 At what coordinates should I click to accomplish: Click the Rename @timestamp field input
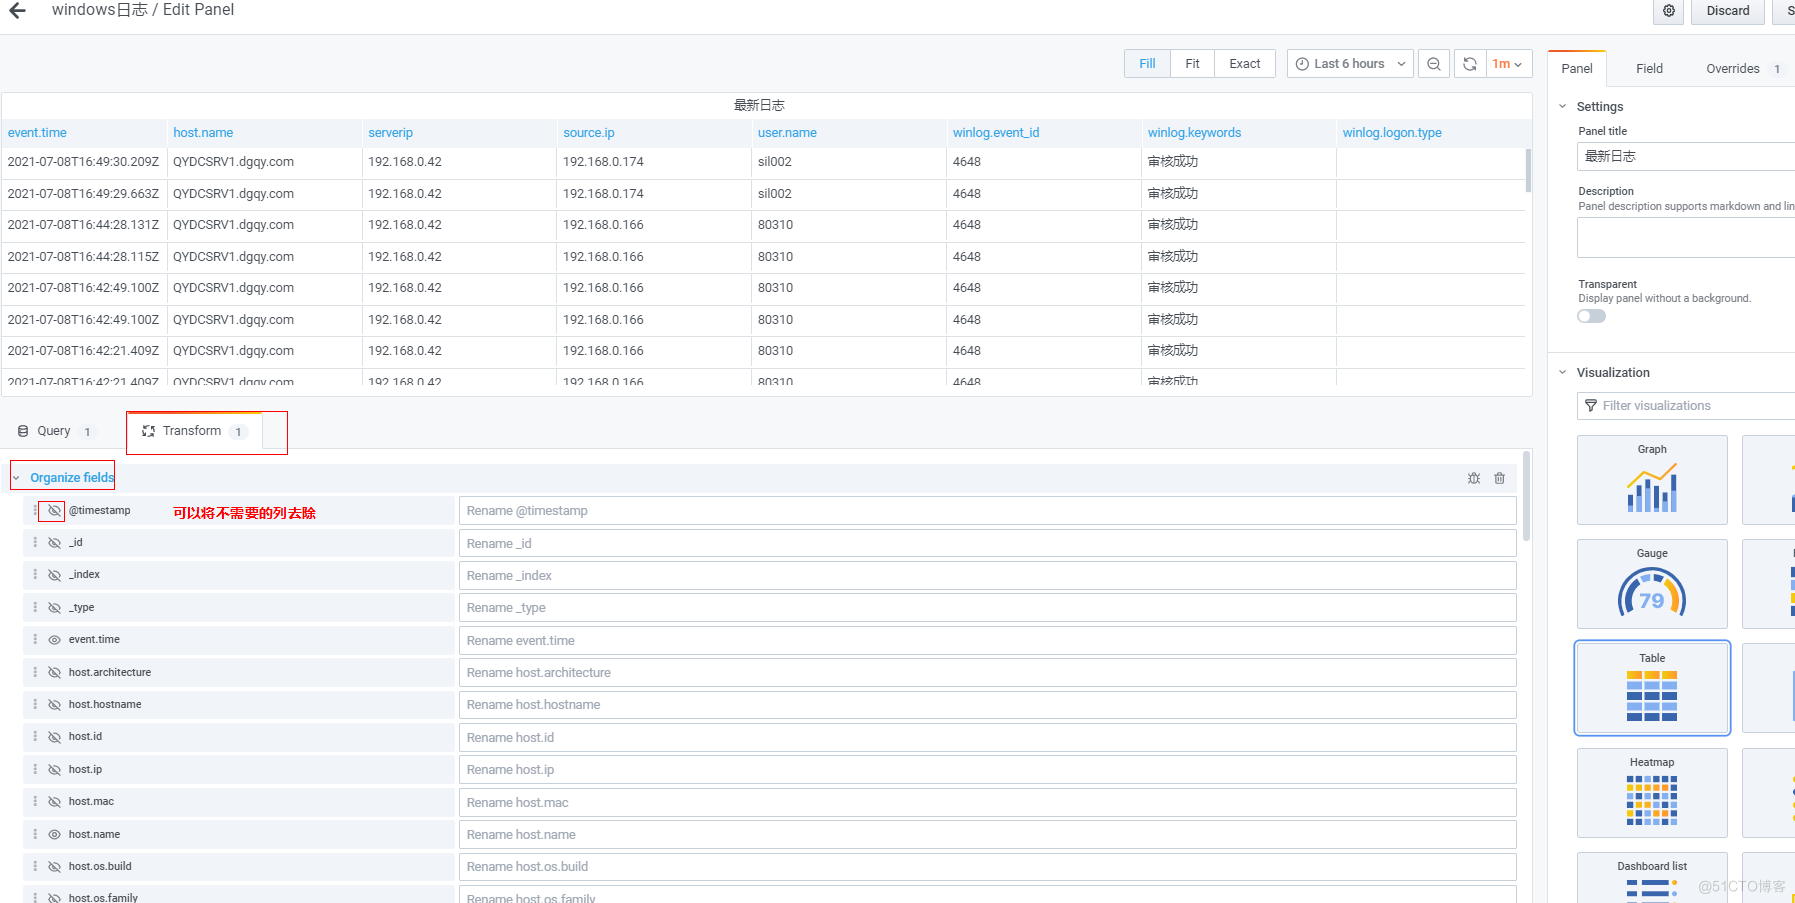pyautogui.click(x=987, y=511)
